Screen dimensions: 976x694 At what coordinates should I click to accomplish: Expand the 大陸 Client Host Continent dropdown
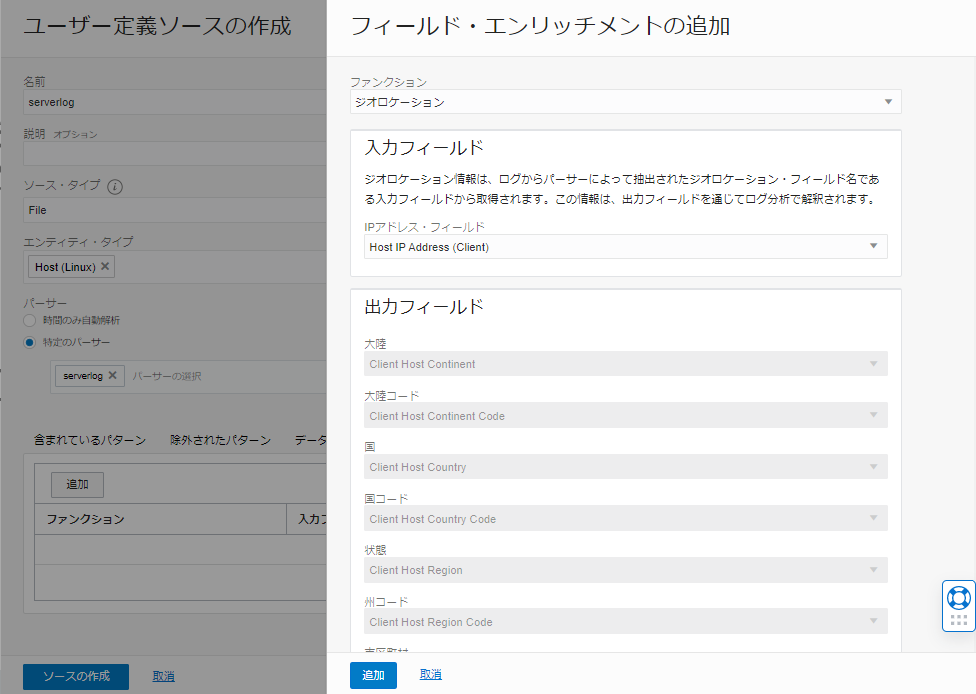(x=625, y=364)
